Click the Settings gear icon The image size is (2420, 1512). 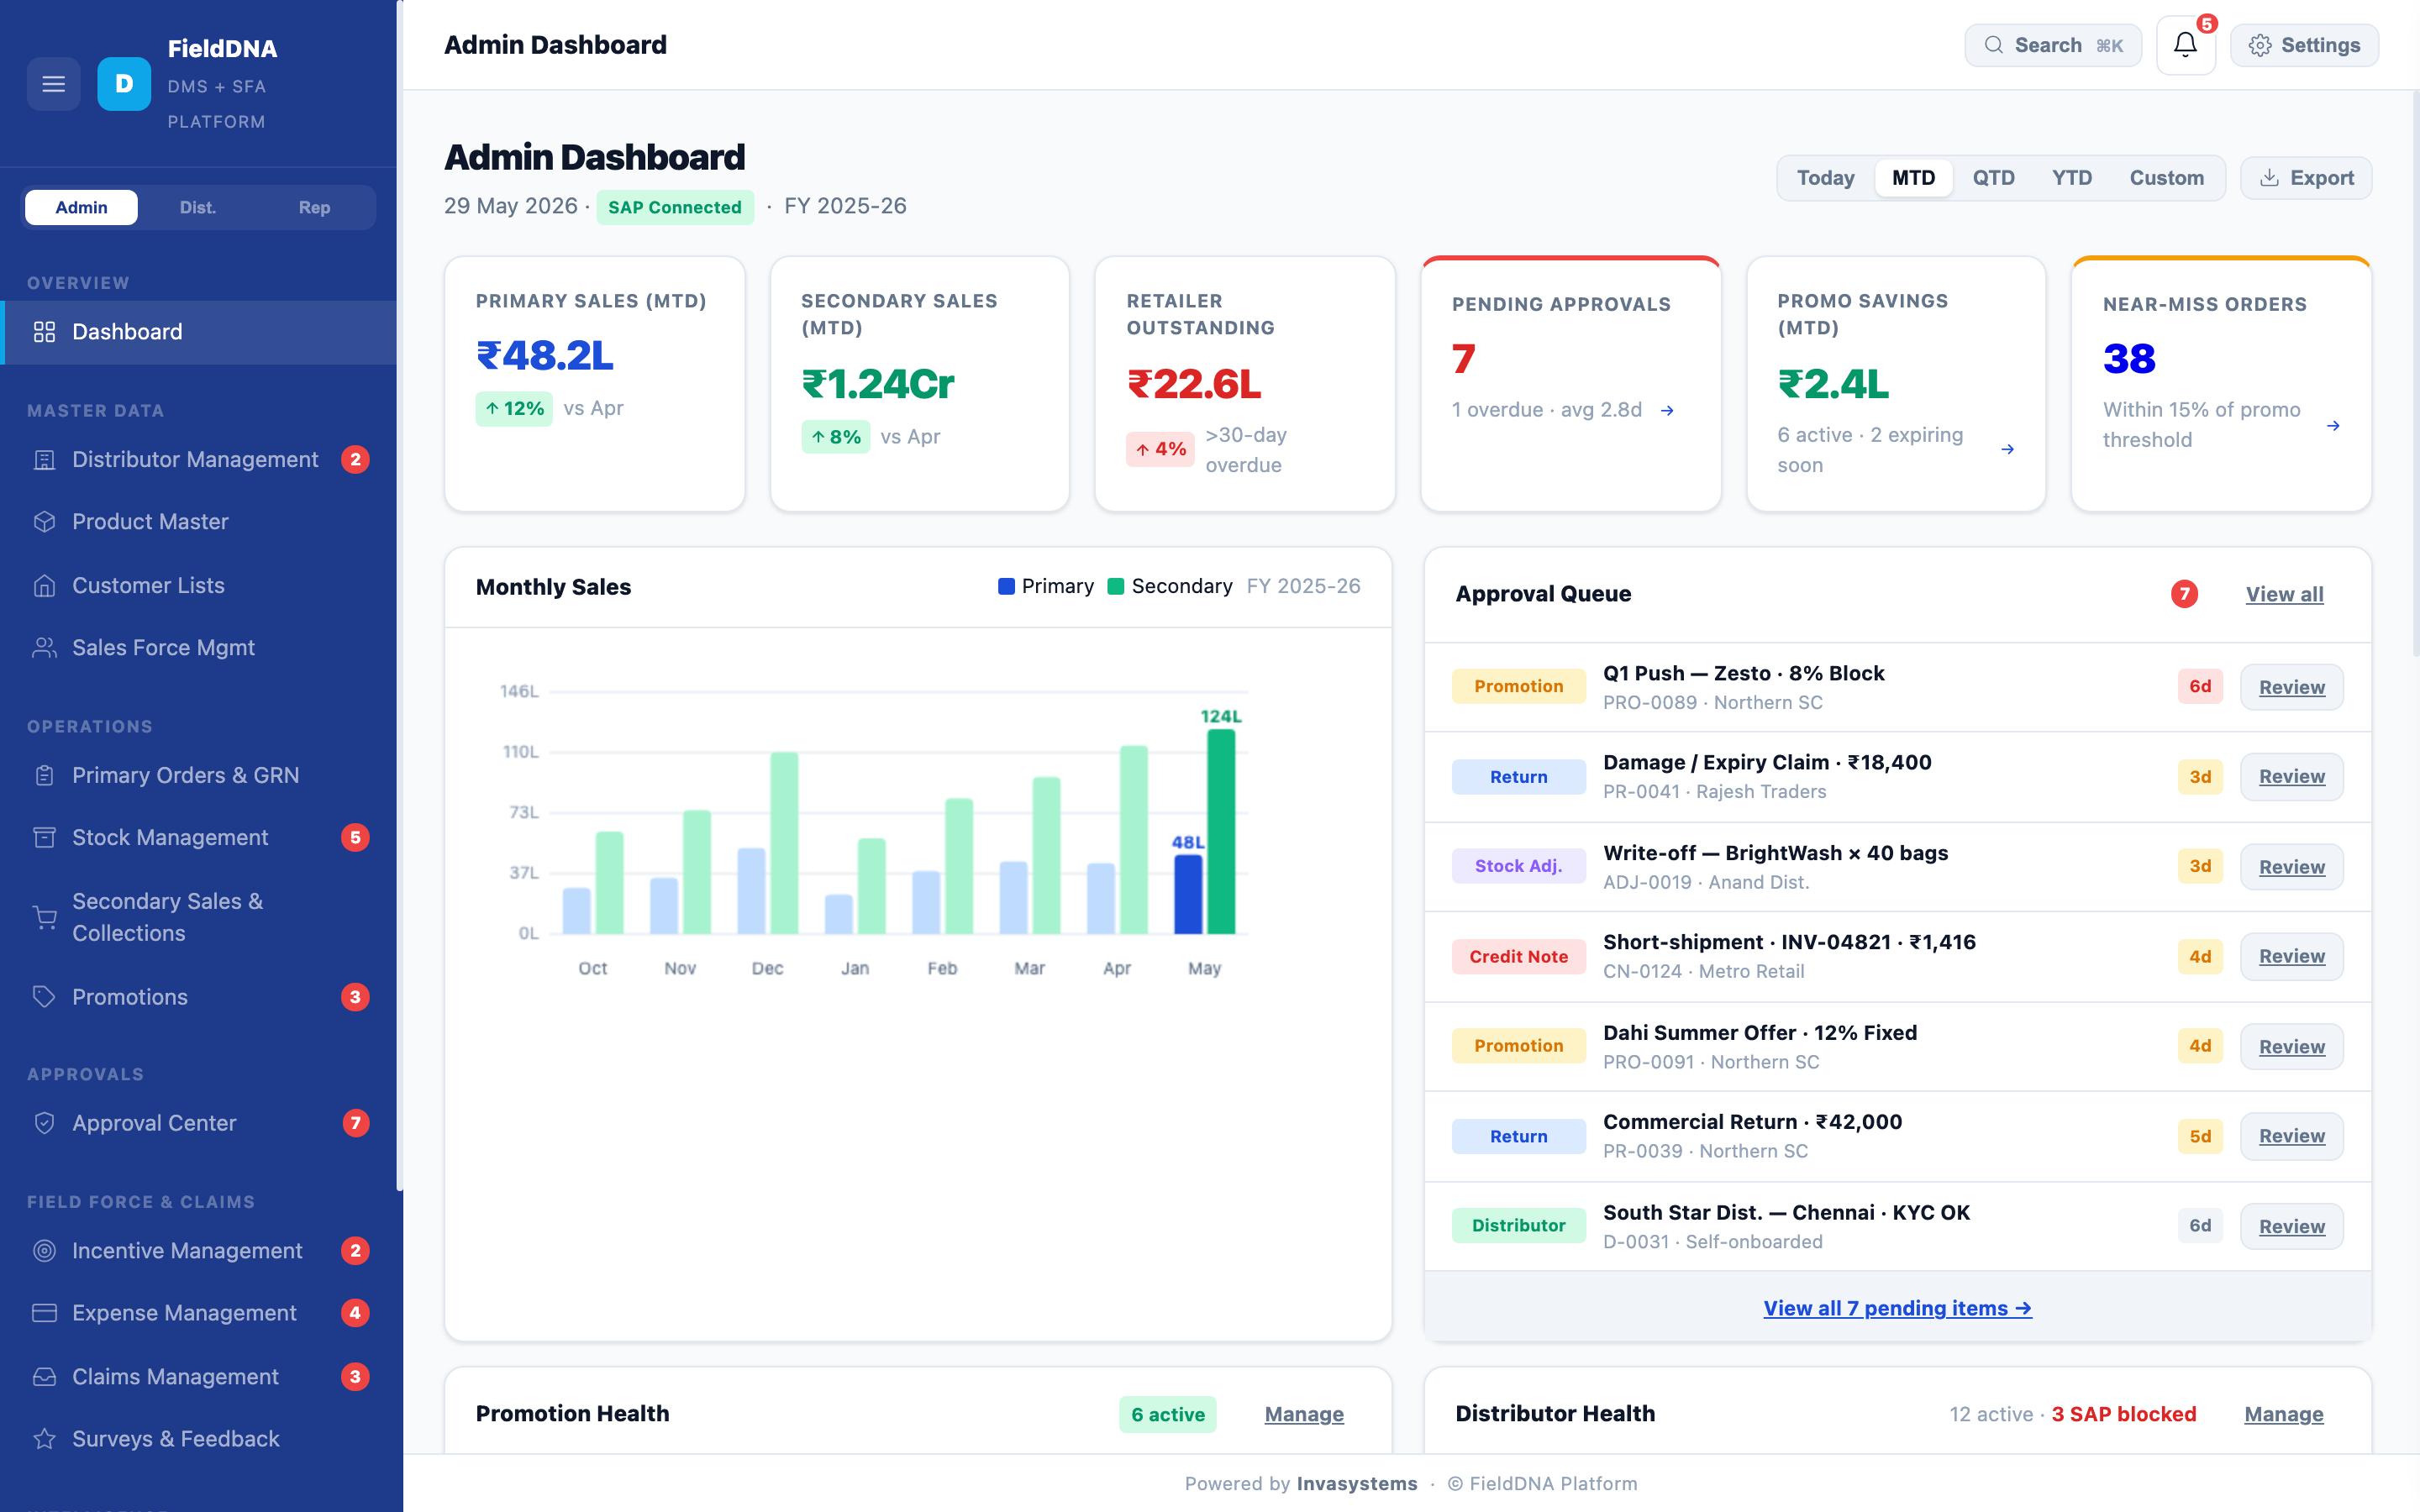coord(2260,45)
